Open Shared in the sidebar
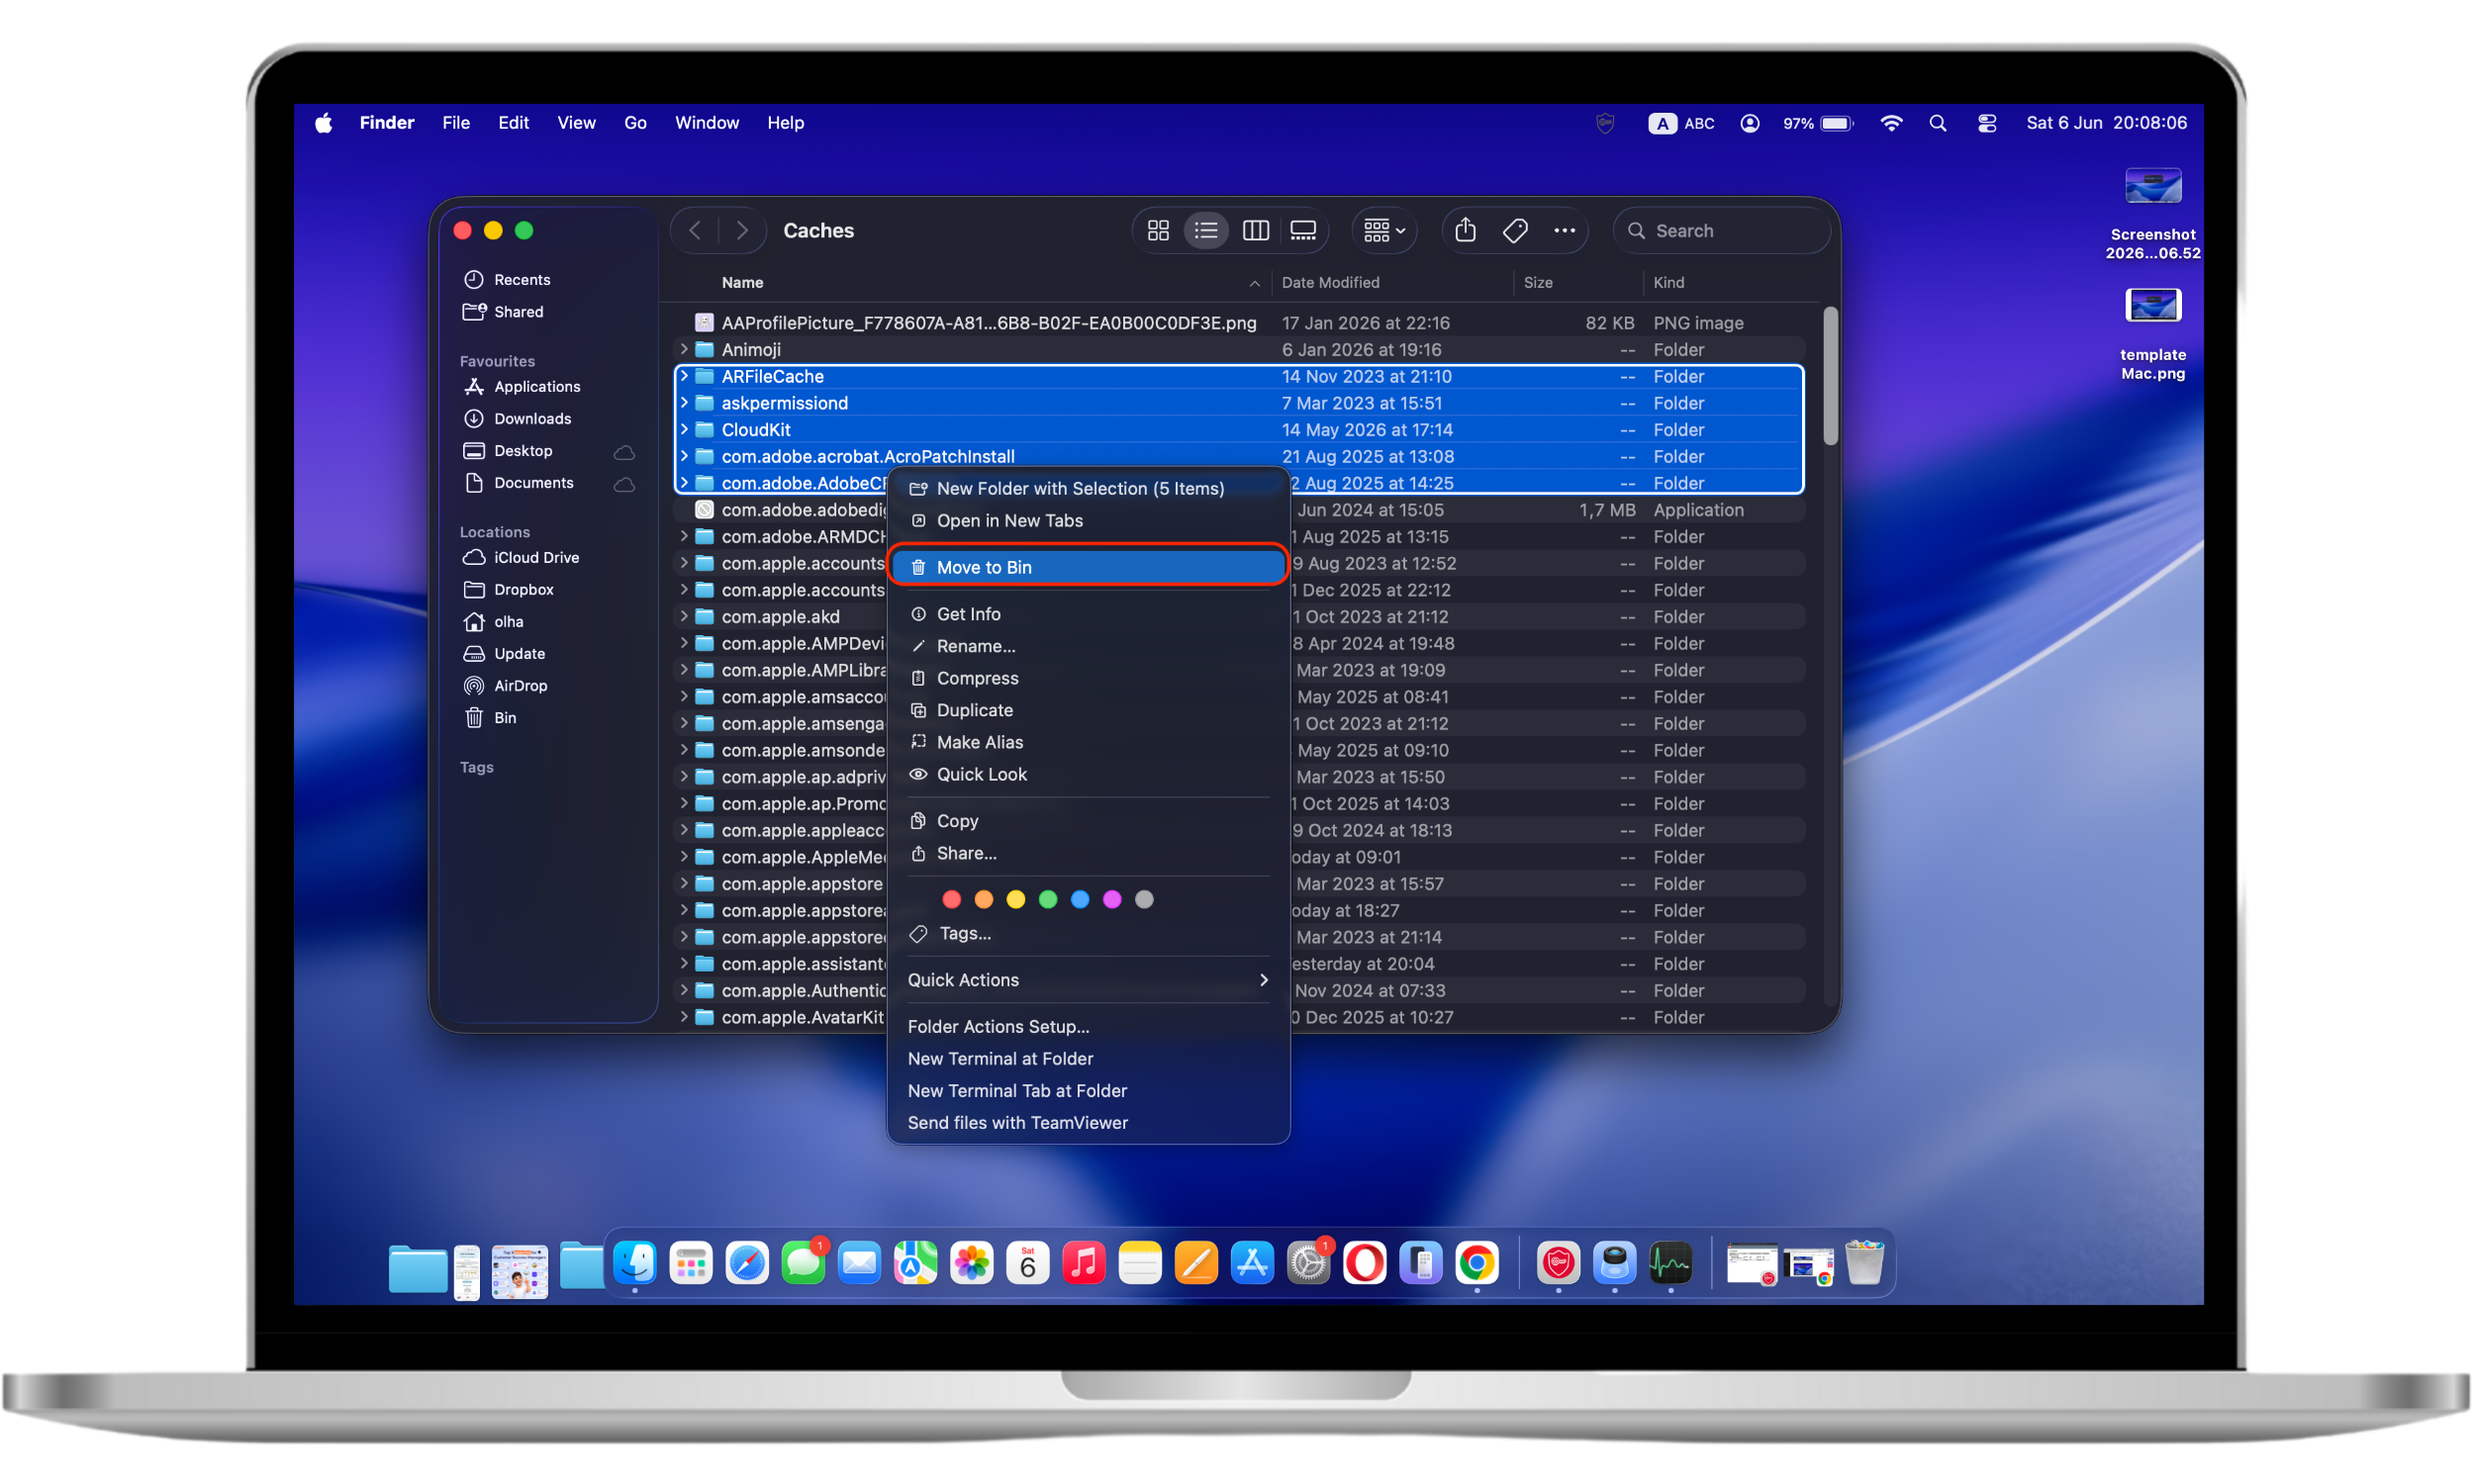 [518, 312]
